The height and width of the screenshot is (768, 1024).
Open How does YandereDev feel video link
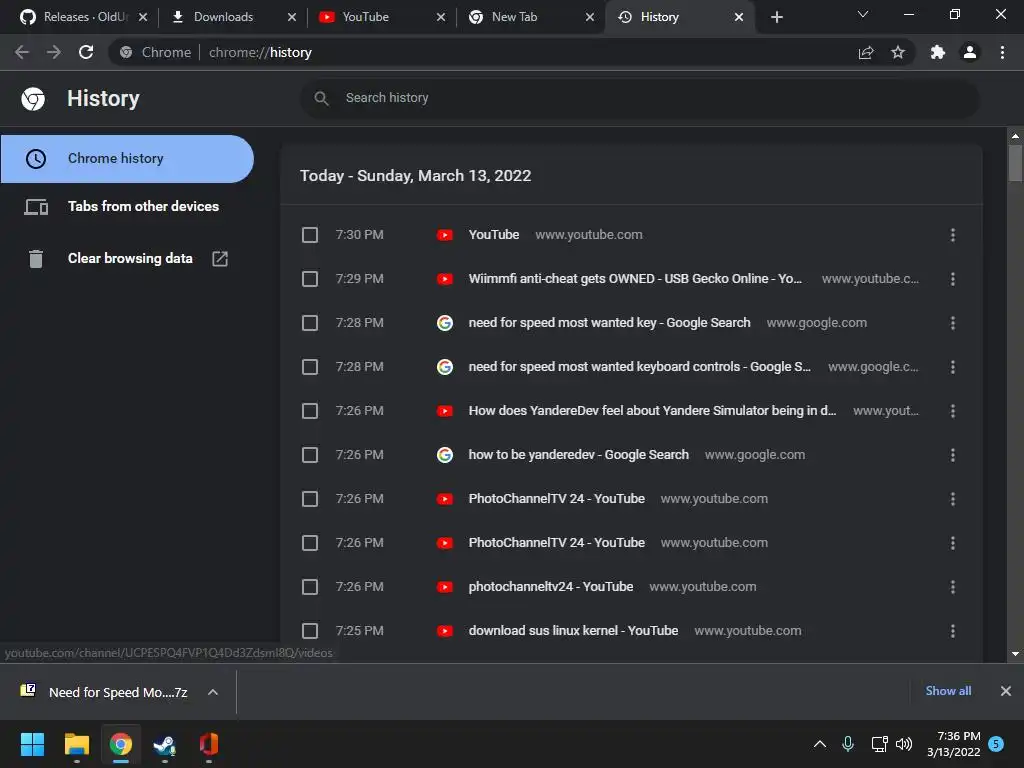[652, 411]
